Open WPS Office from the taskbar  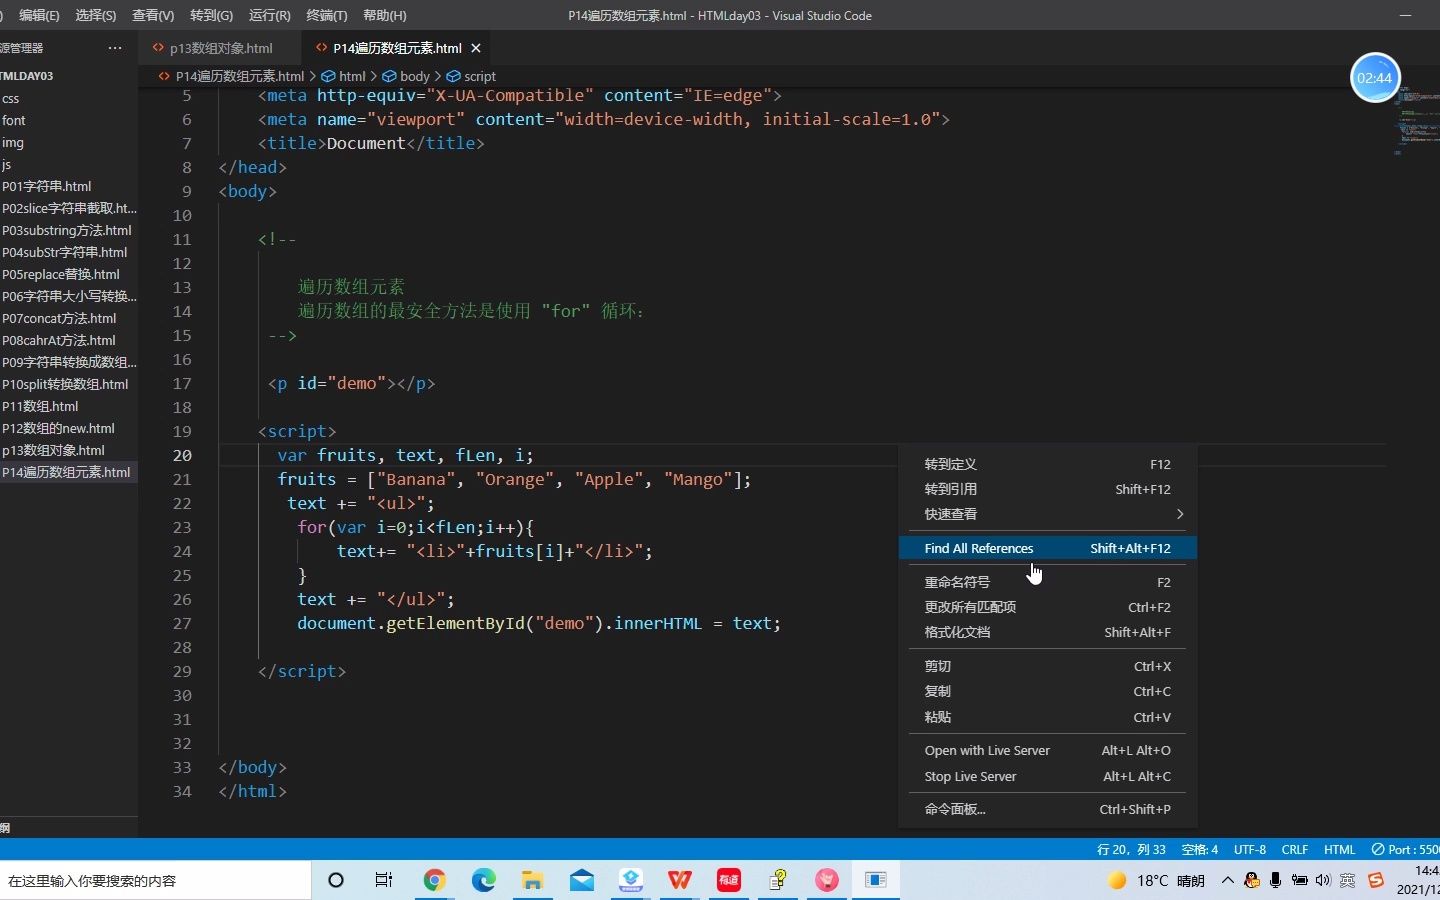(x=680, y=880)
